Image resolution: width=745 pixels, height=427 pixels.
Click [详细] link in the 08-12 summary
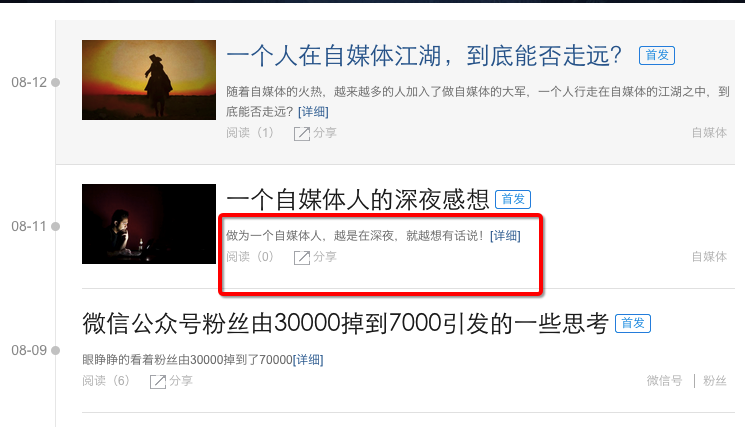tap(313, 112)
